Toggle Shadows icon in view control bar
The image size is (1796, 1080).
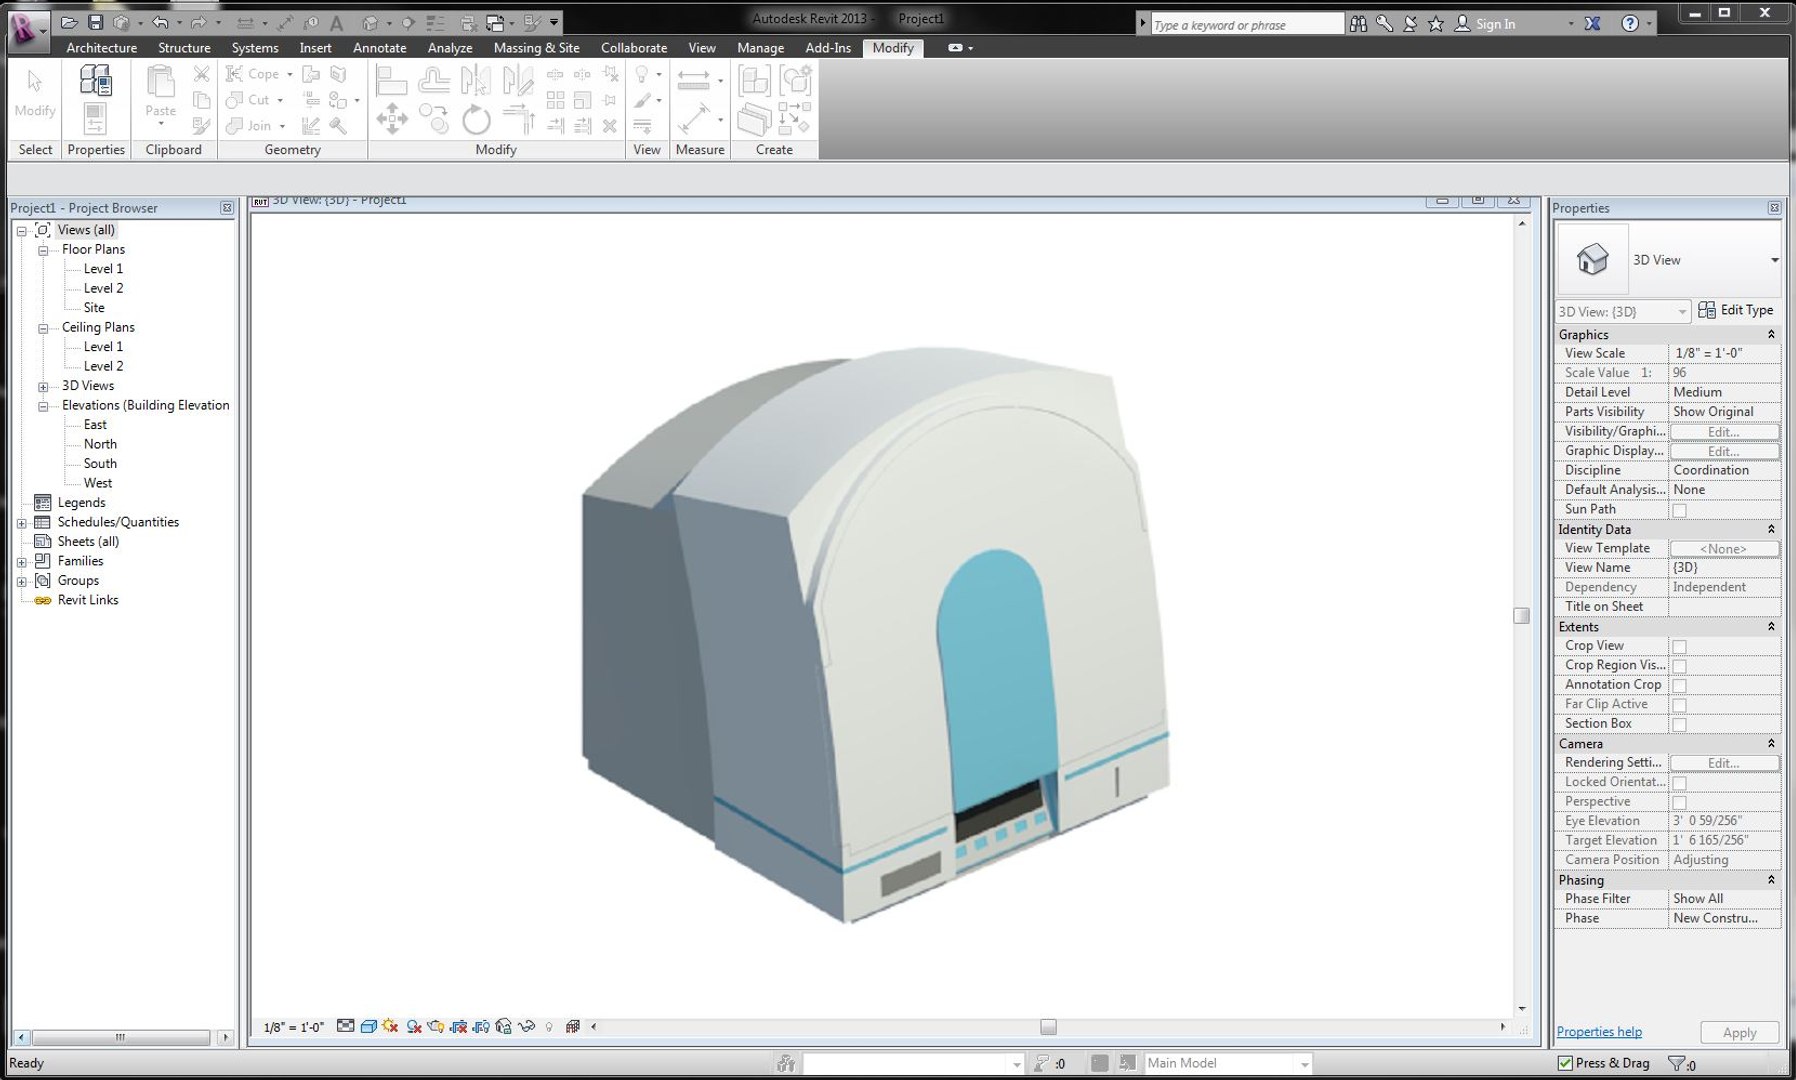pyautogui.click(x=413, y=1026)
